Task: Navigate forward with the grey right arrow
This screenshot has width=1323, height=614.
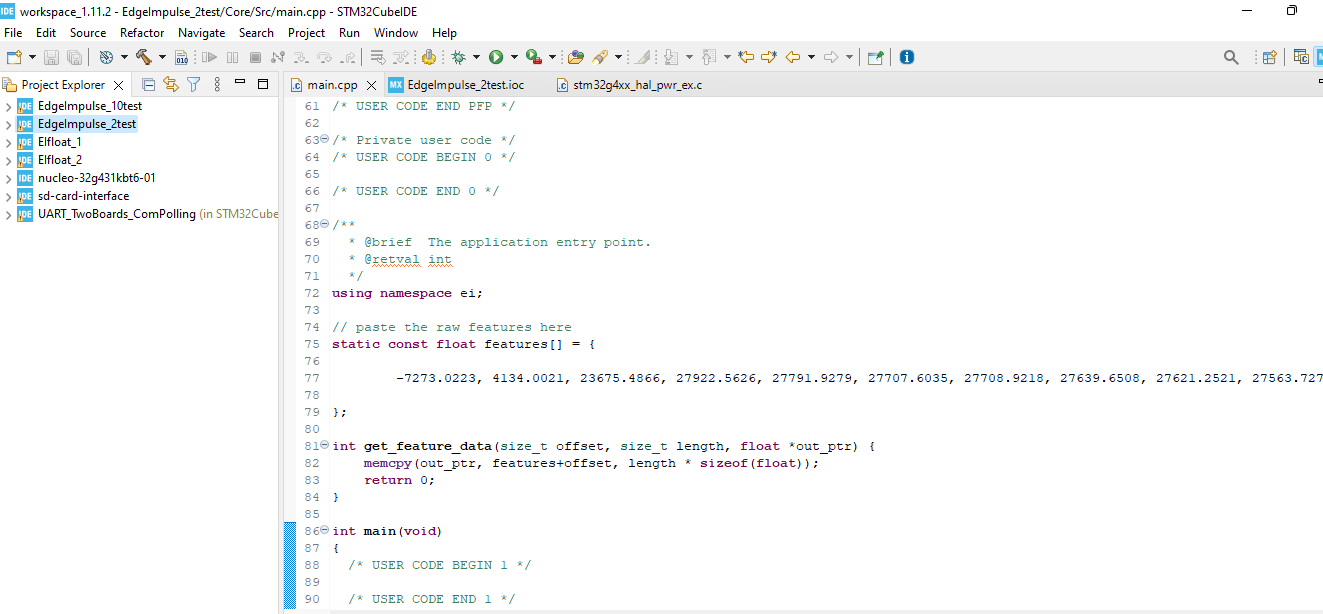Action: click(831, 57)
